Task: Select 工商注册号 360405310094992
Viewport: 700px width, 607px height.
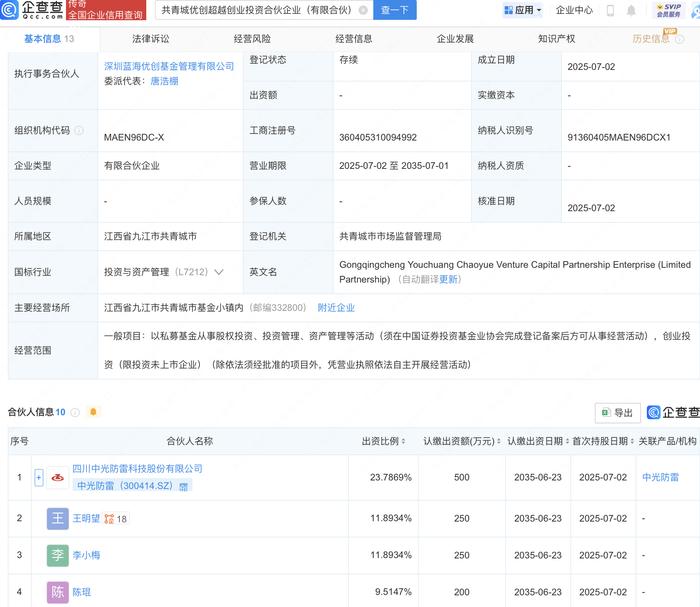Action: 378,137
